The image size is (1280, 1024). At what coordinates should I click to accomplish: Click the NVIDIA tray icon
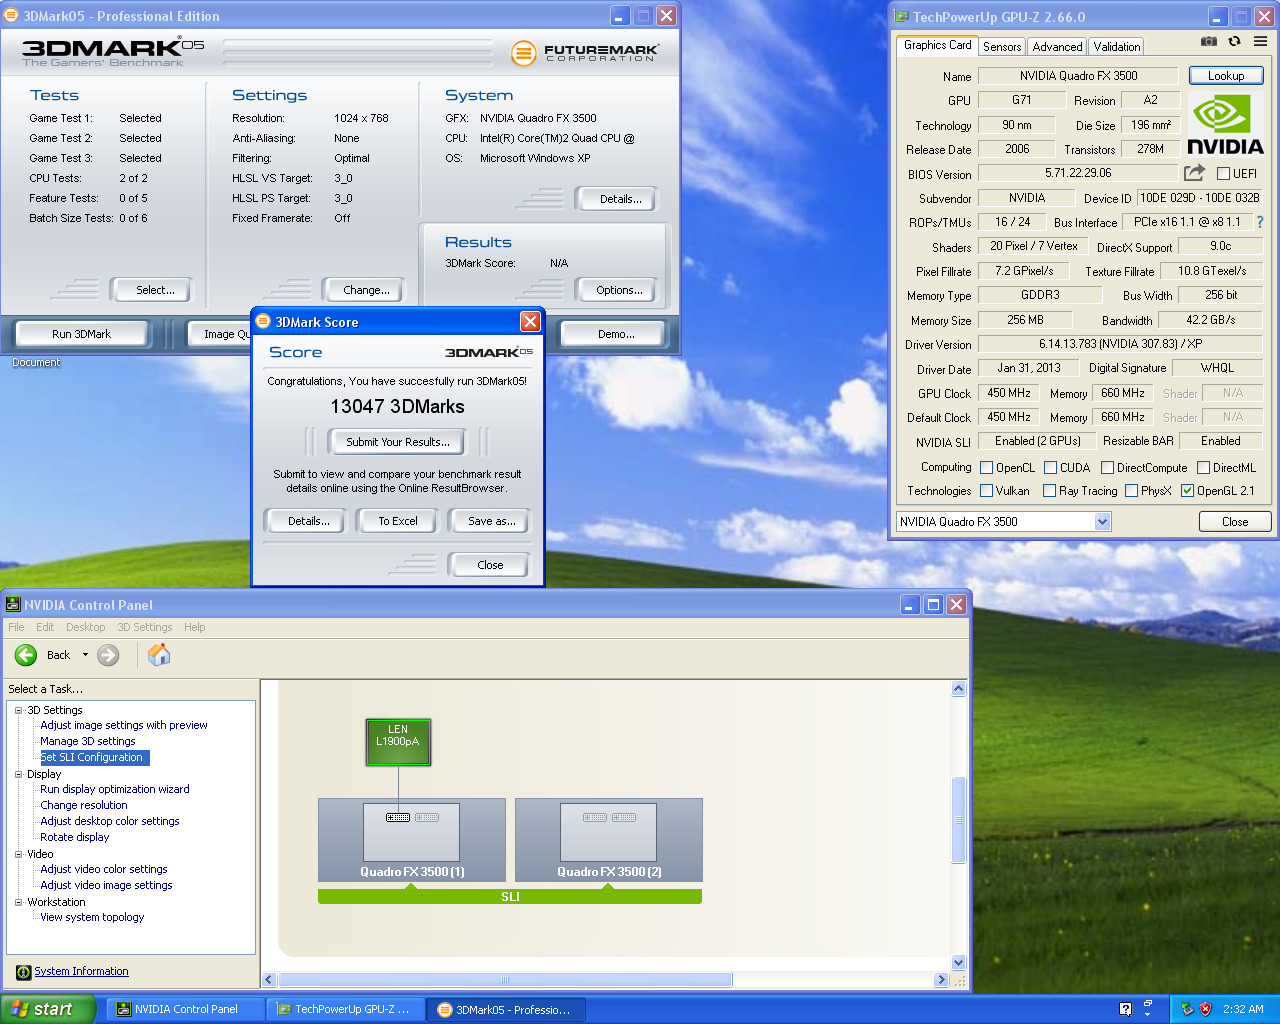pos(1187,1009)
